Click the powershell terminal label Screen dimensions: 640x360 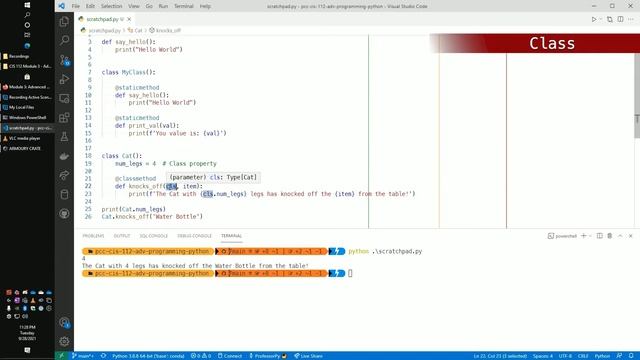tap(562, 236)
